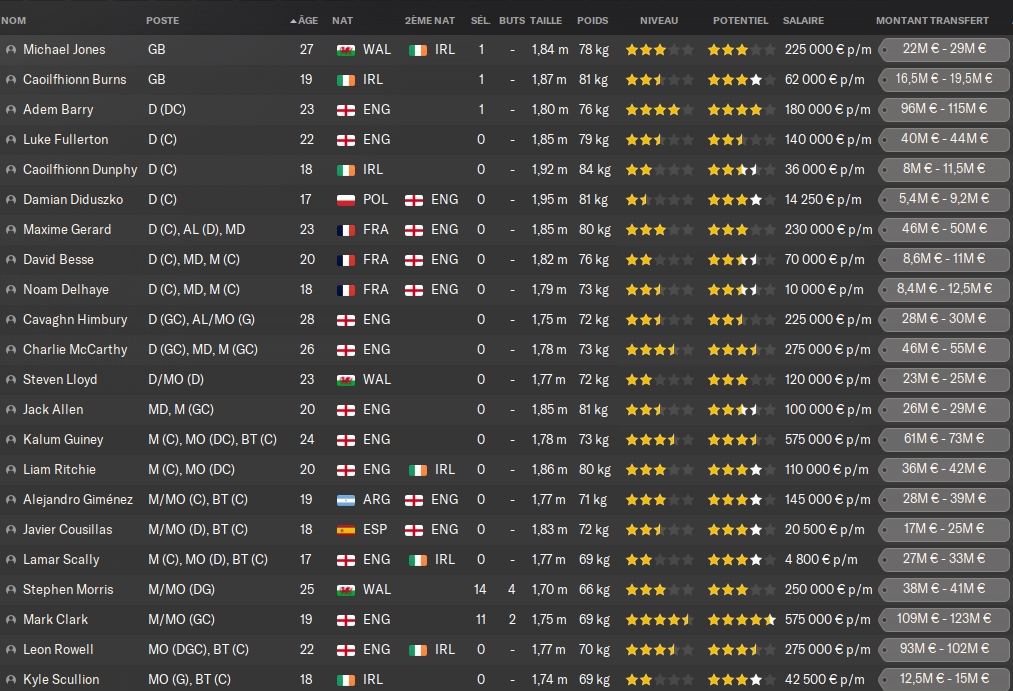Select Lamar Scally's salary 4 800 € p/m
This screenshot has height=691, width=1013.
(821, 560)
